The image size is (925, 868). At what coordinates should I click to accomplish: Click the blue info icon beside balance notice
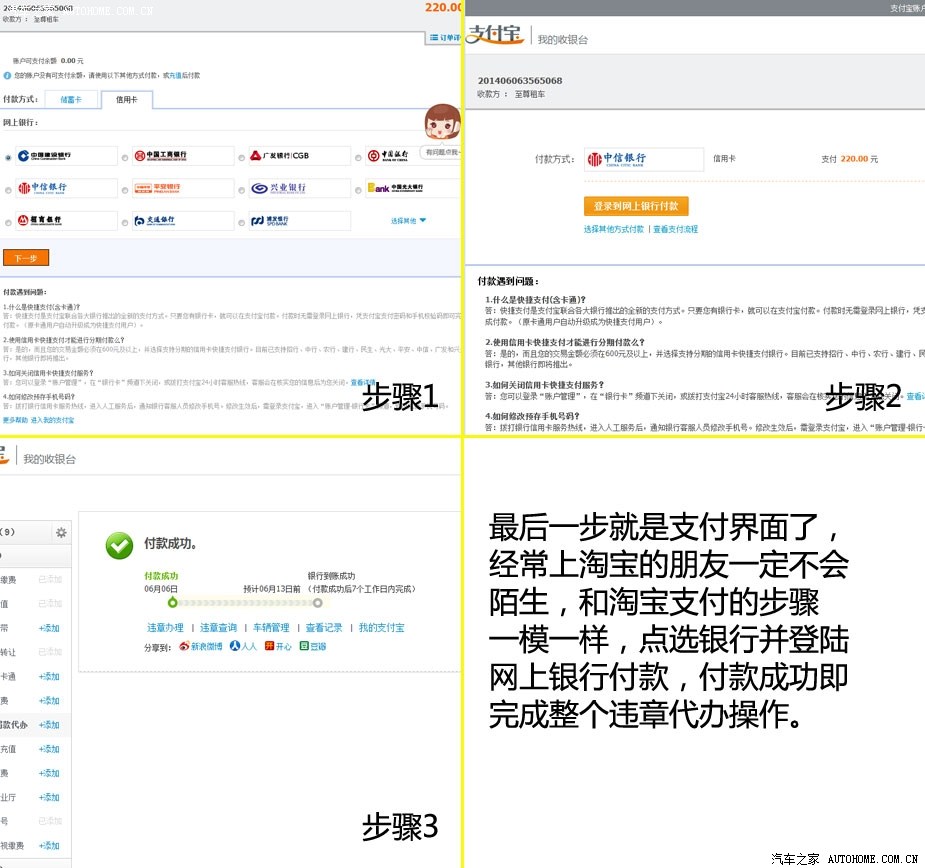[x=7, y=76]
